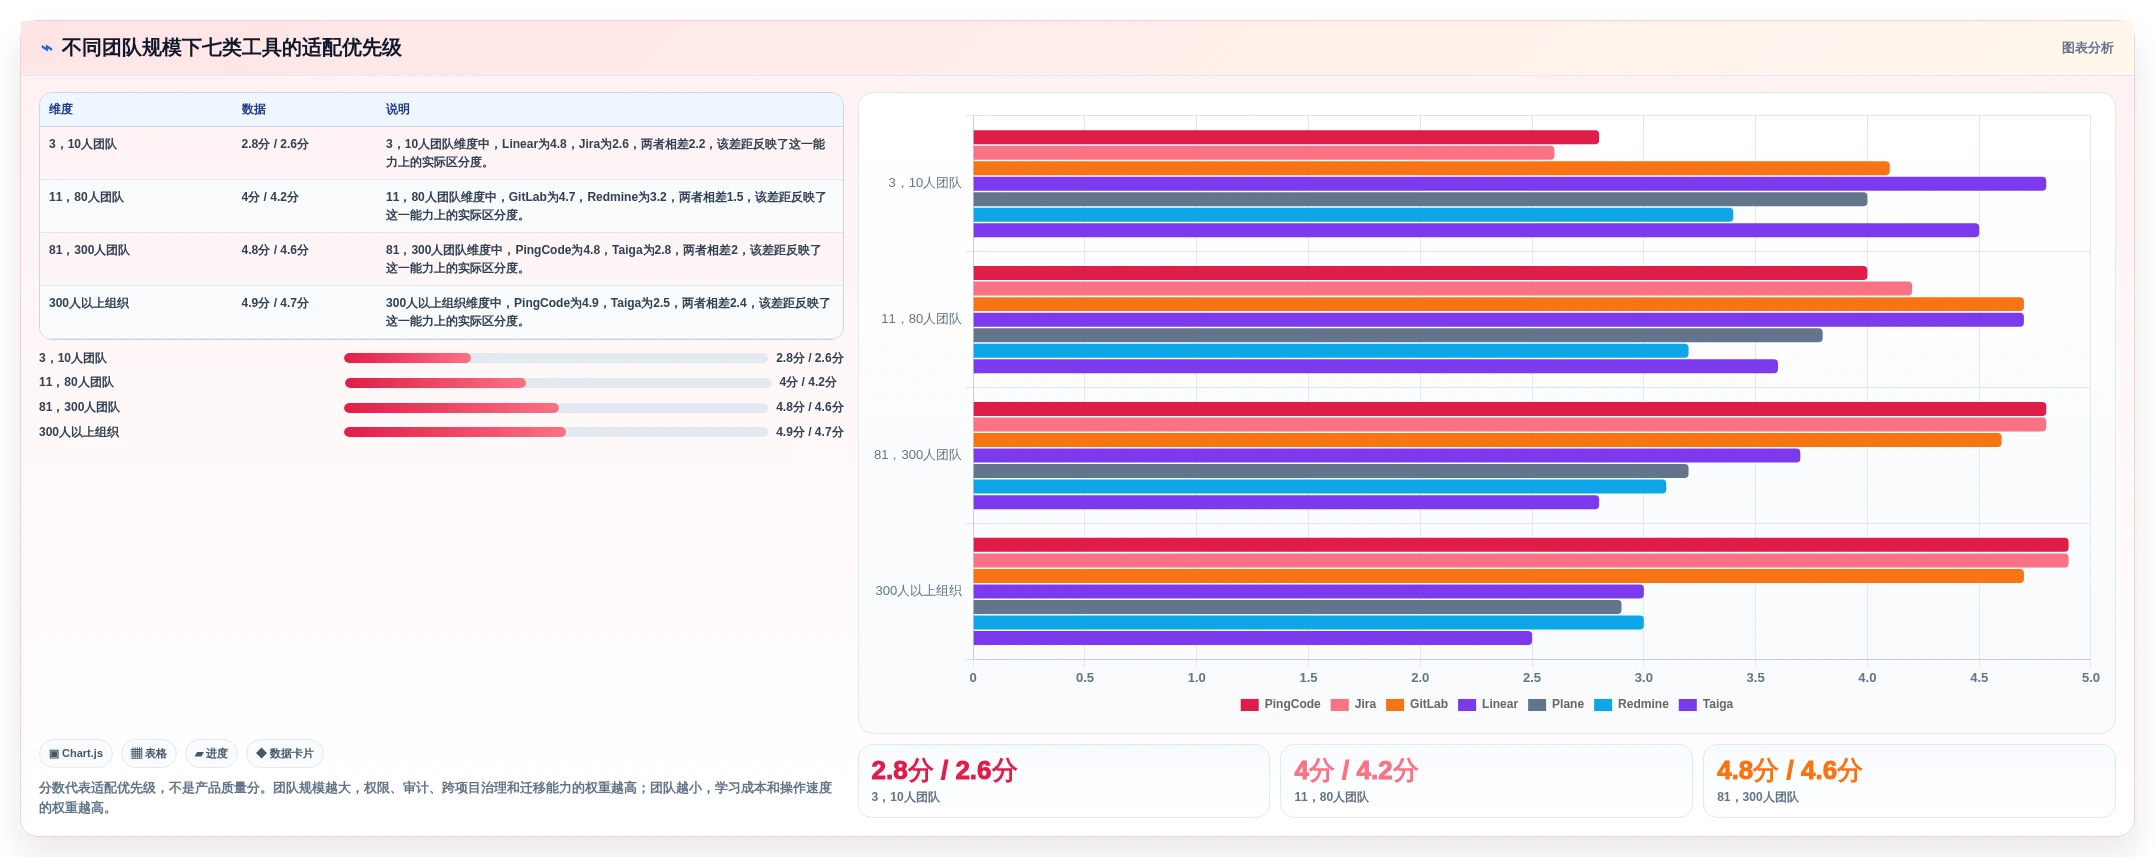The width and height of the screenshot is (2155, 857).
Task: Click the 进度 tag
Action: pos(211,753)
